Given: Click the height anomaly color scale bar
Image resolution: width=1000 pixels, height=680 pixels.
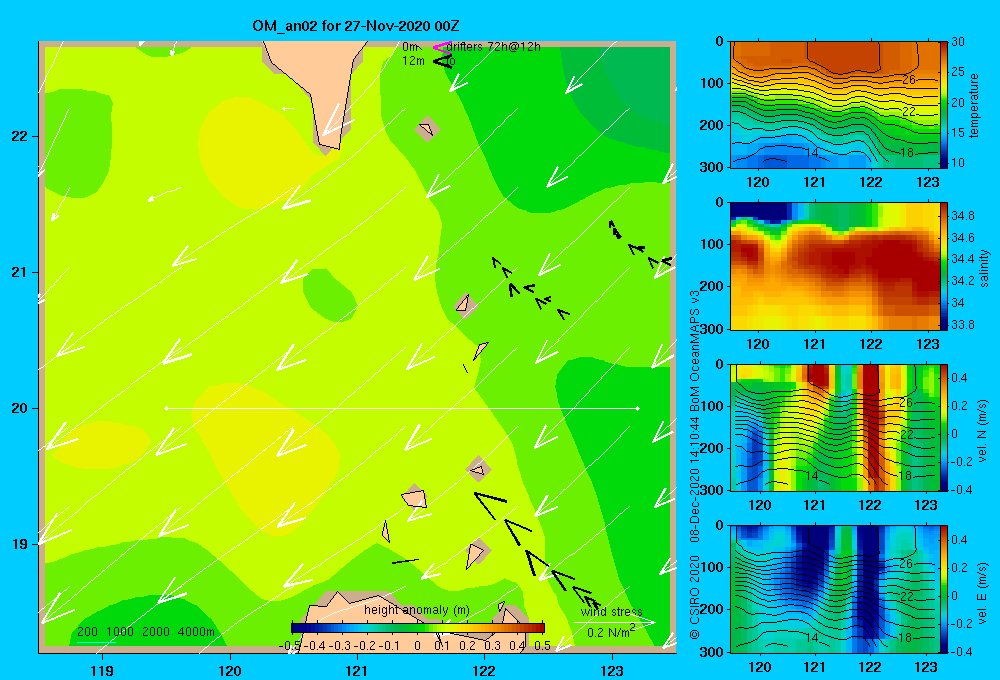Looking at the screenshot, I should pyautogui.click(x=418, y=628).
